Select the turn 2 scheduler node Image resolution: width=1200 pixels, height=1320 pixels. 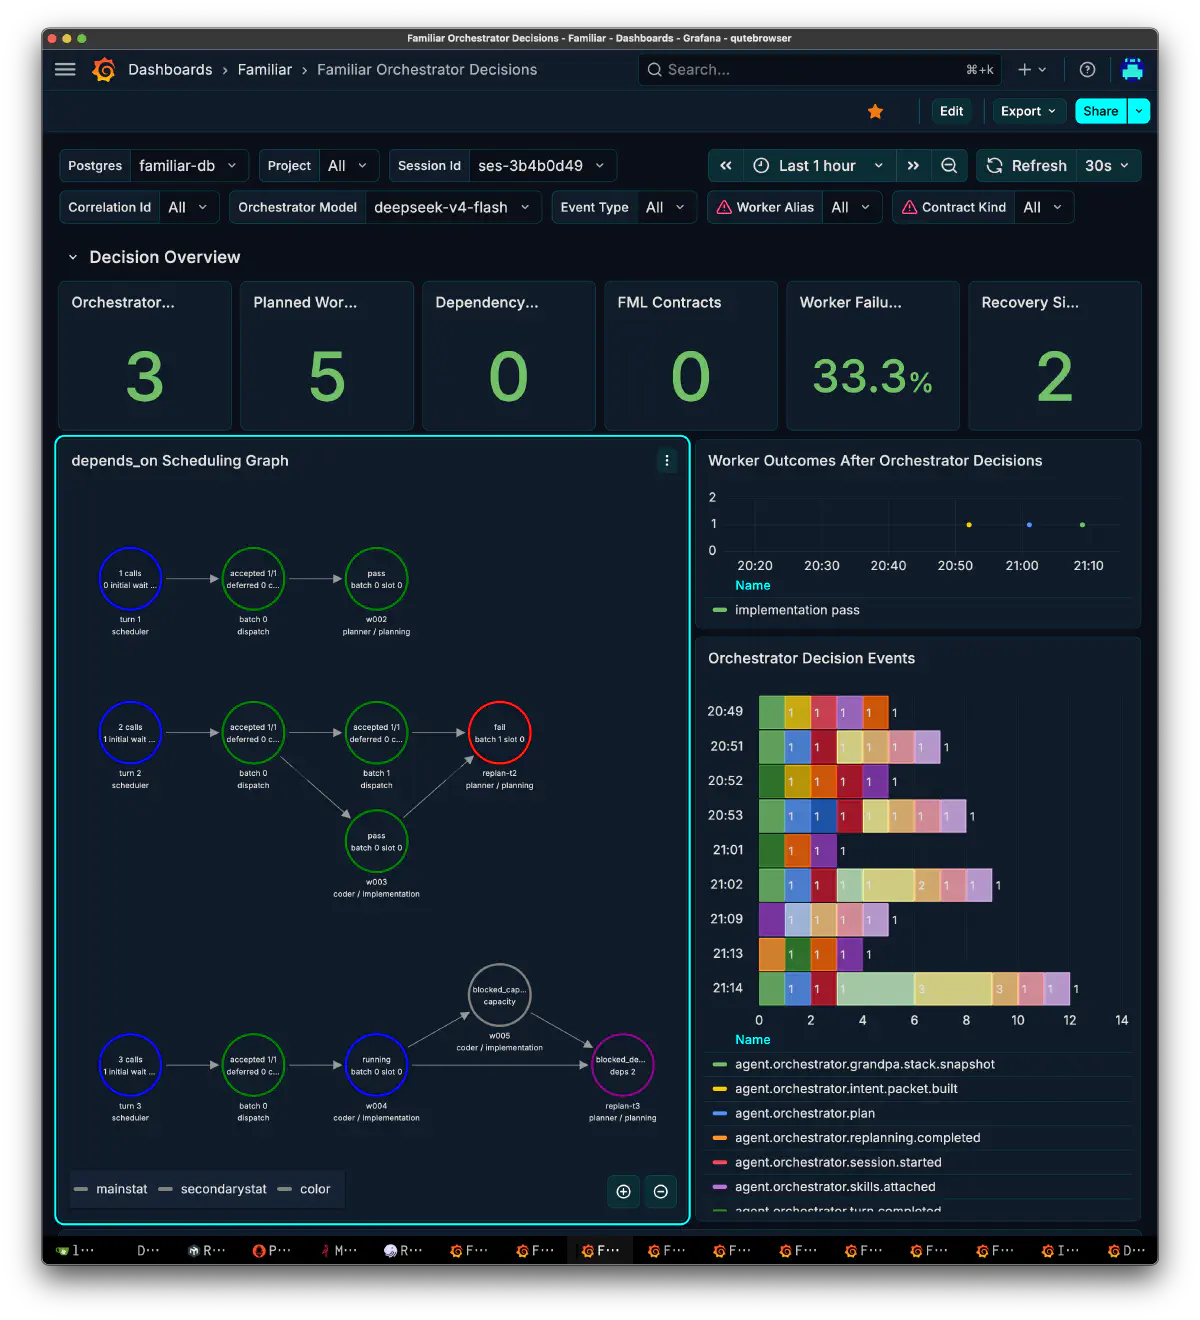point(130,733)
